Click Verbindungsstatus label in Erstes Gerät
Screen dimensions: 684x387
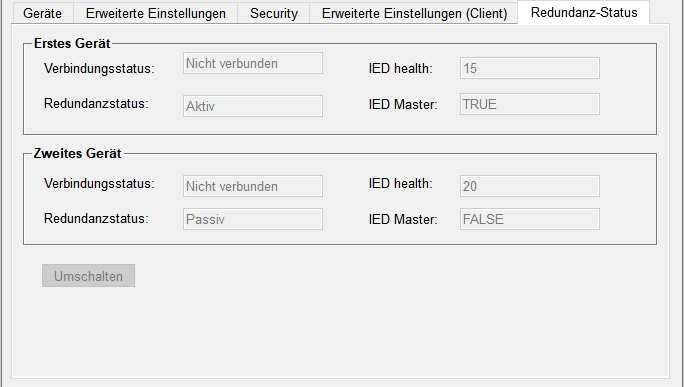click(x=99, y=68)
